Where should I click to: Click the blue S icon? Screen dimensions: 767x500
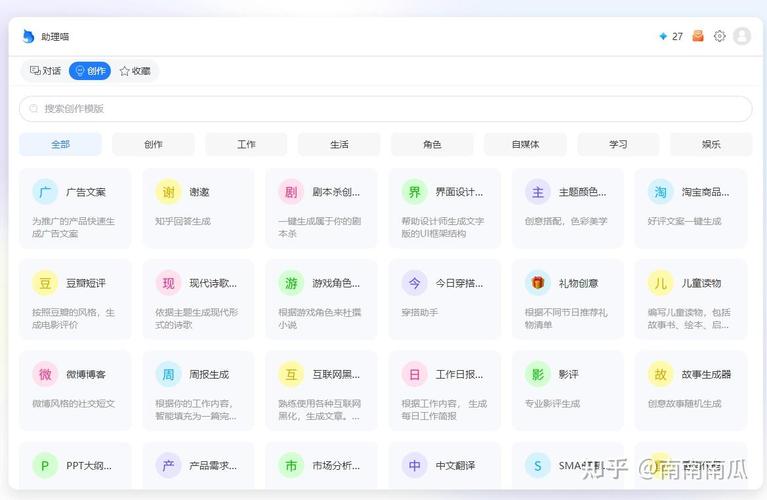(538, 465)
